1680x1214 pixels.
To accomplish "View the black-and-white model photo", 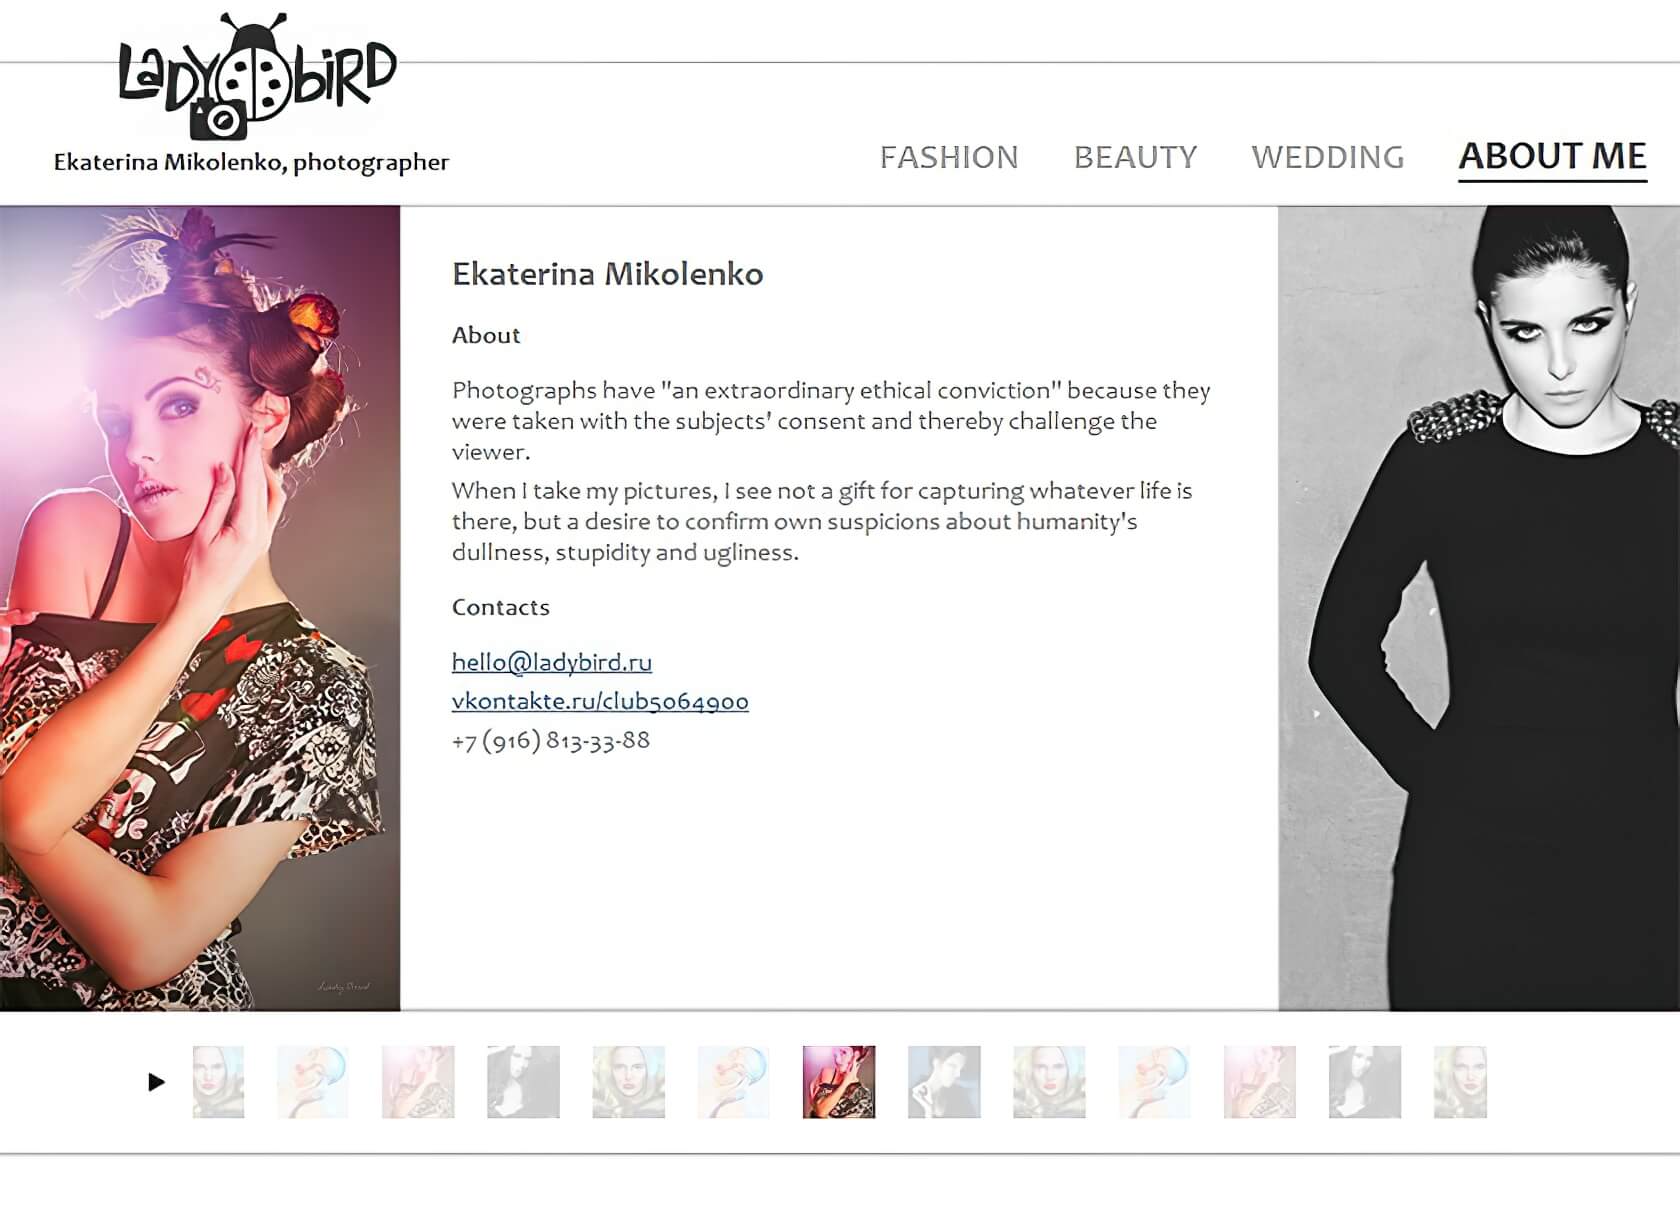I will pyautogui.click(x=1479, y=608).
